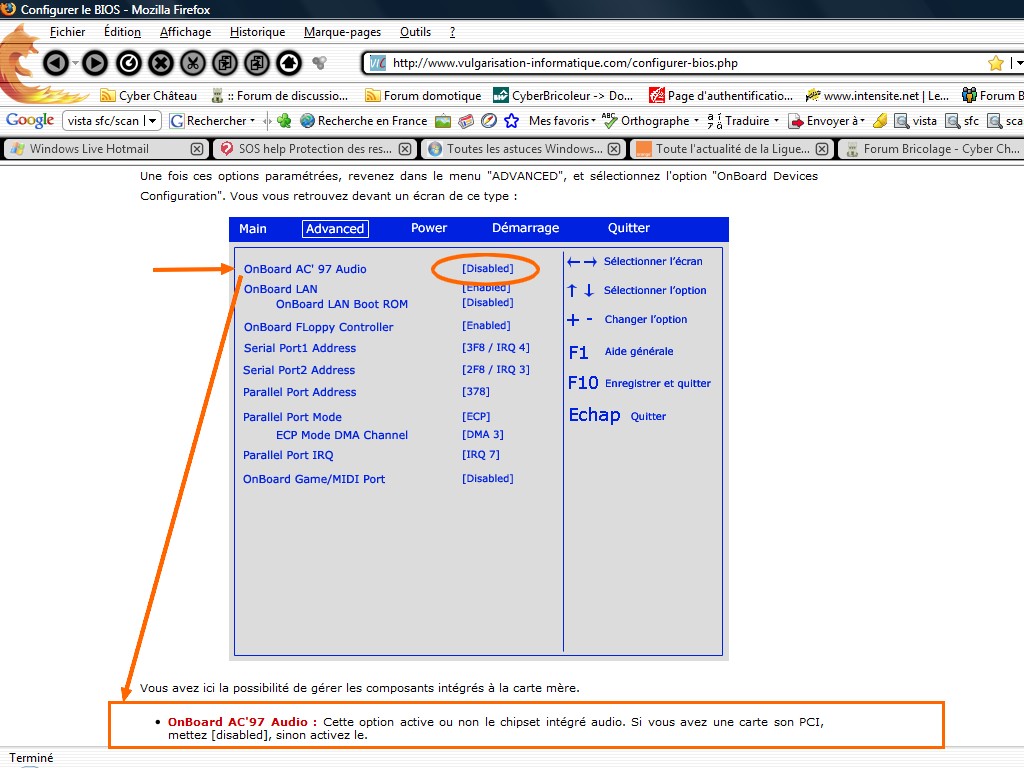Open the Forum domotique bookmark
Image resolution: width=1024 pixels, height=768 pixels.
coord(423,96)
